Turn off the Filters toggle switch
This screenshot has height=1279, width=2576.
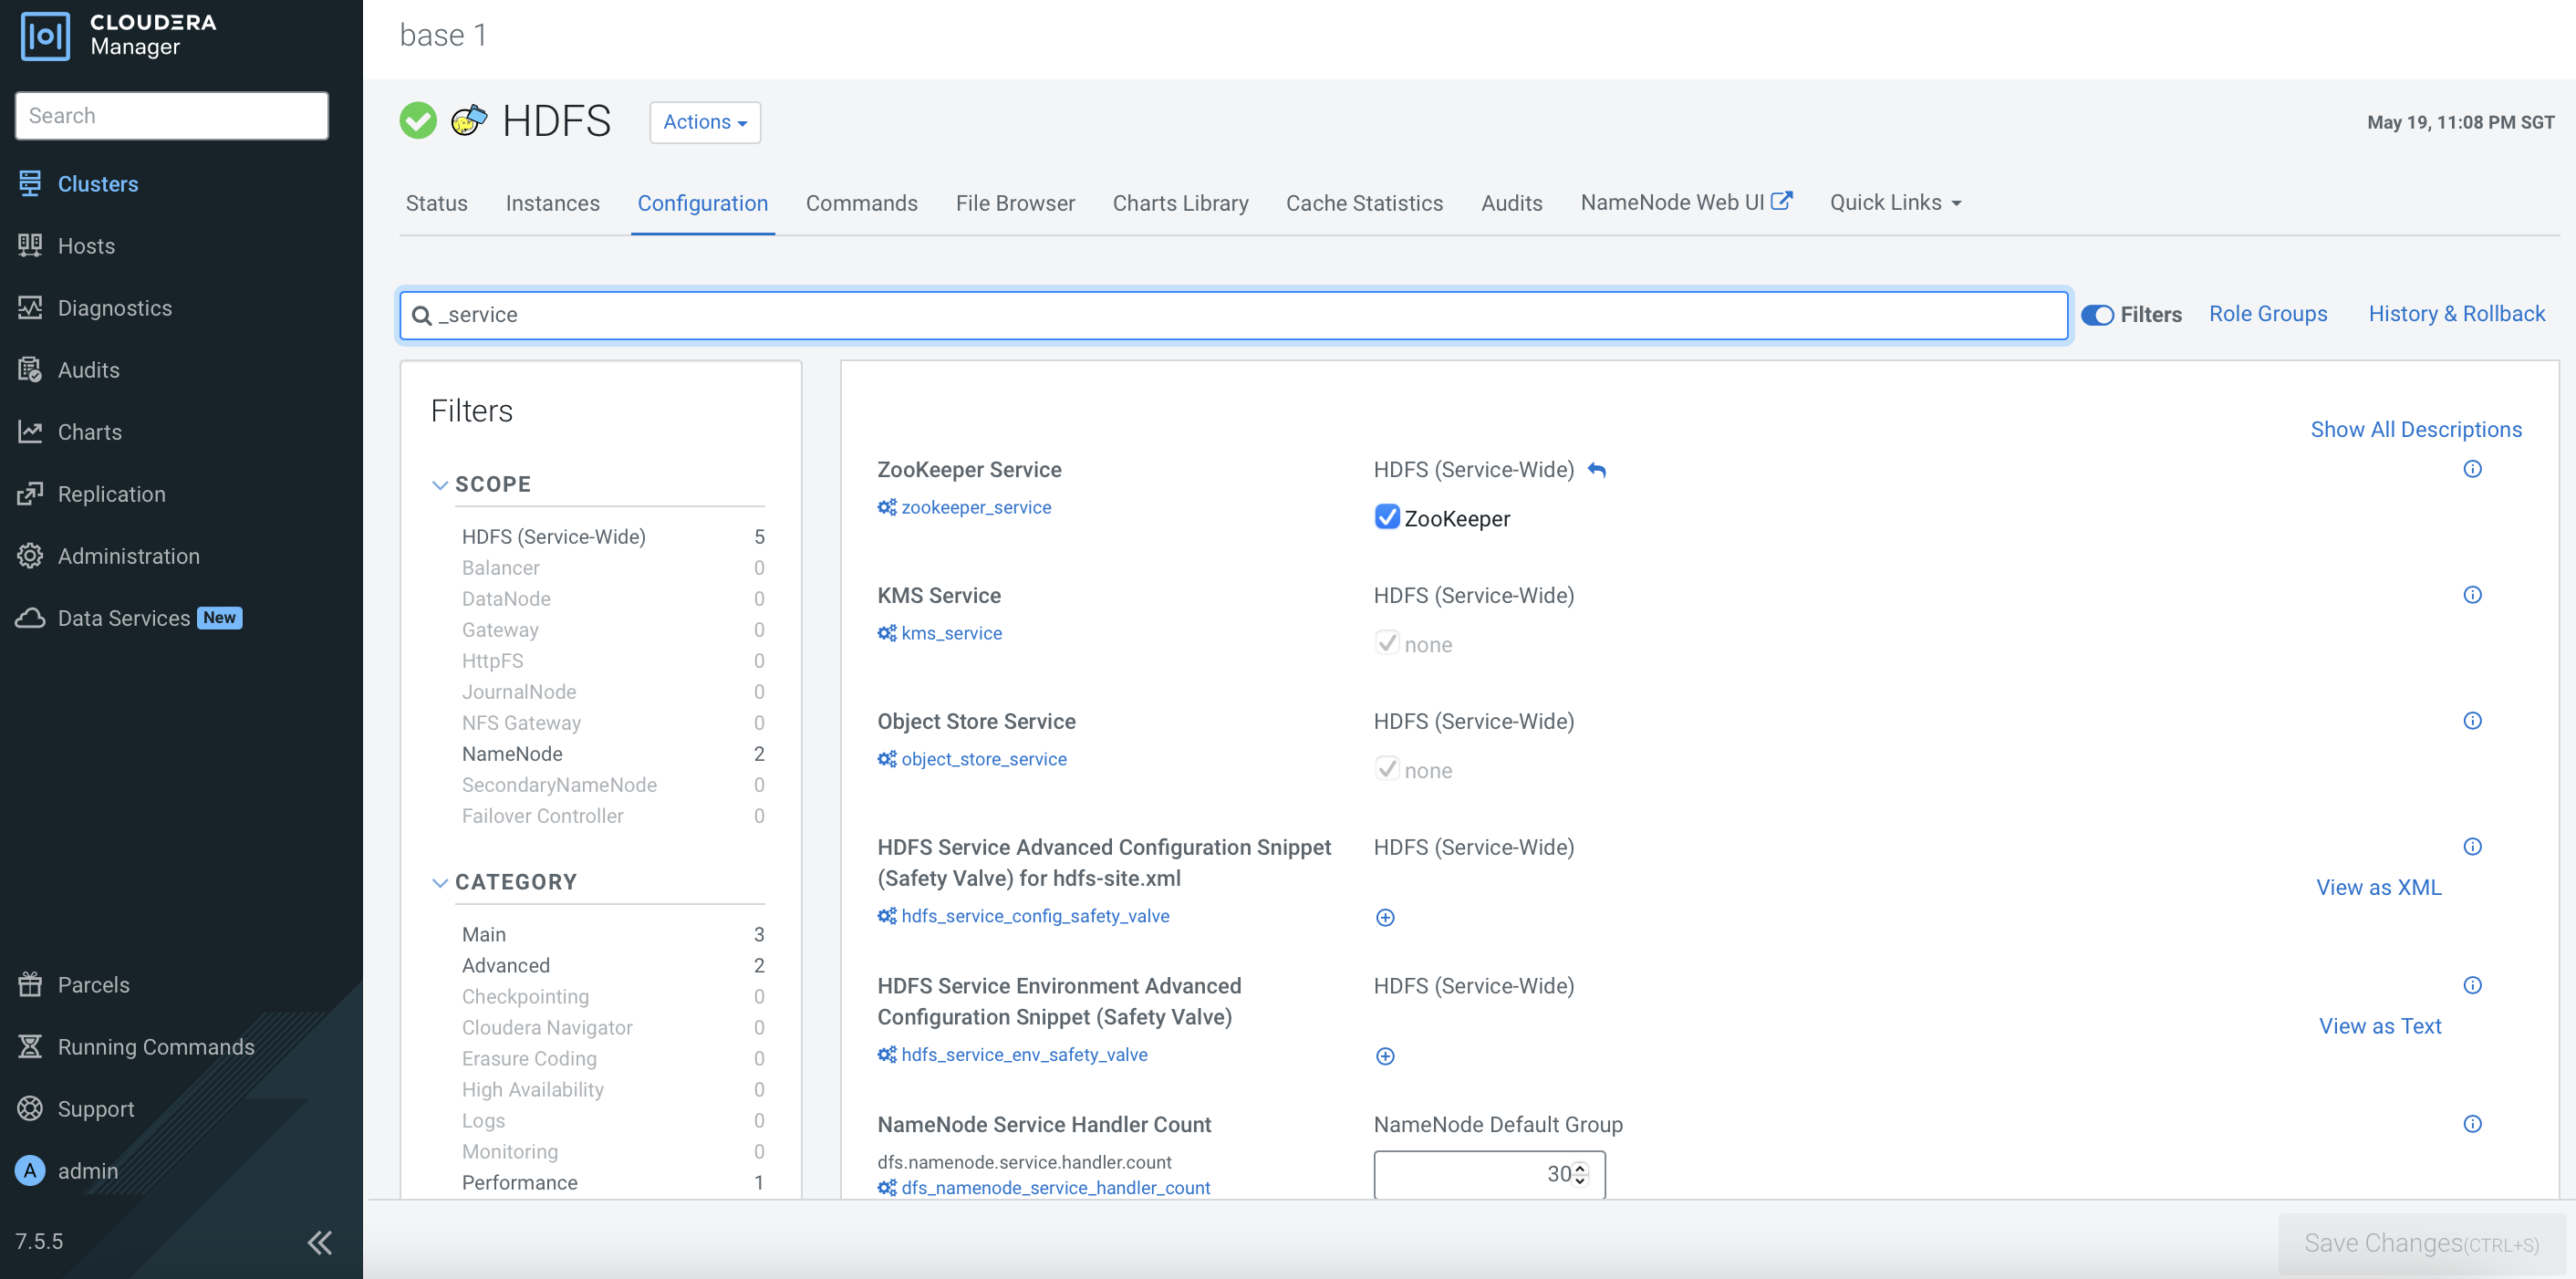pyautogui.click(x=2097, y=315)
